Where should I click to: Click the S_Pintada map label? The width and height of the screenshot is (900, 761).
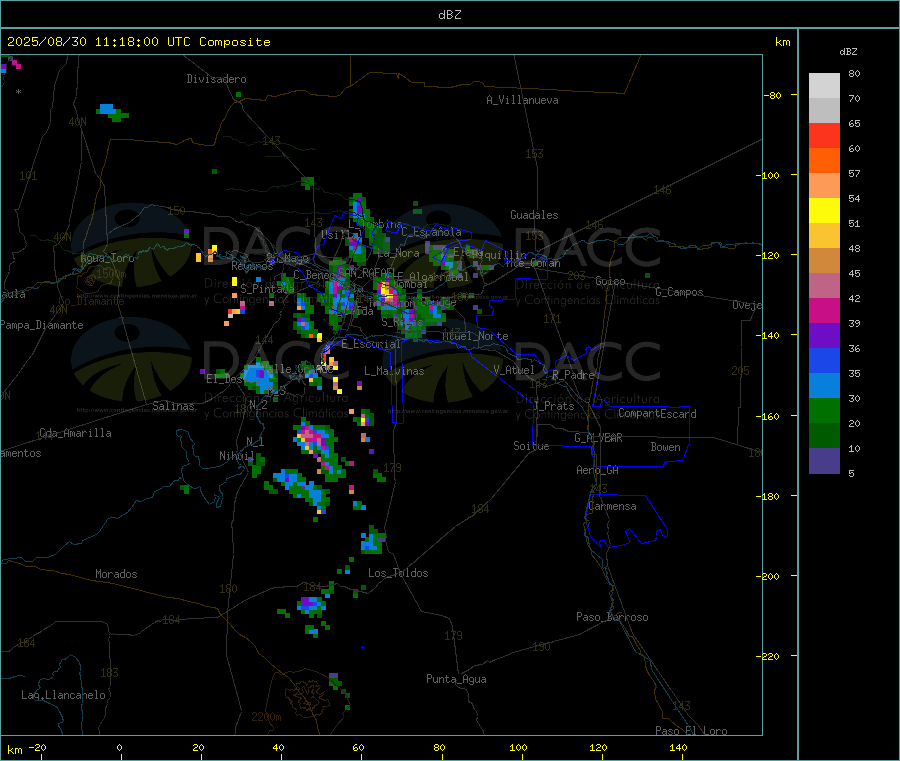[267, 289]
